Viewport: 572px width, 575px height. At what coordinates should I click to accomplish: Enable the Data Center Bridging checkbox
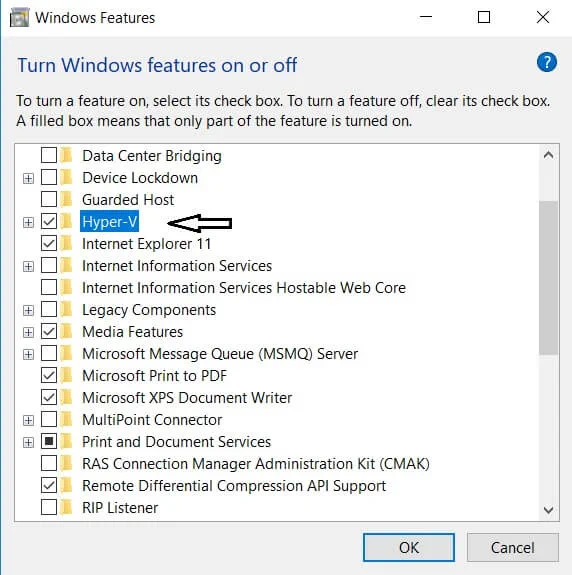[x=49, y=155]
